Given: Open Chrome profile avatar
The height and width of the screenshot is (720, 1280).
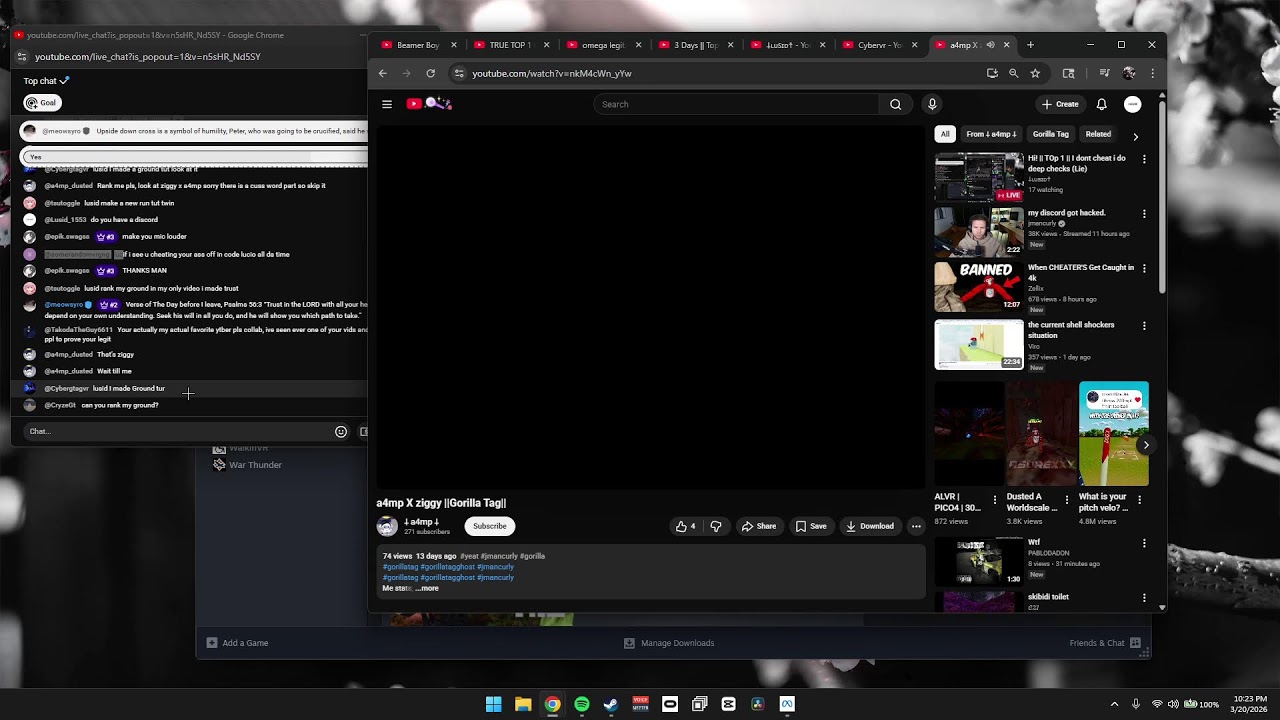Looking at the screenshot, I should point(1129,73).
